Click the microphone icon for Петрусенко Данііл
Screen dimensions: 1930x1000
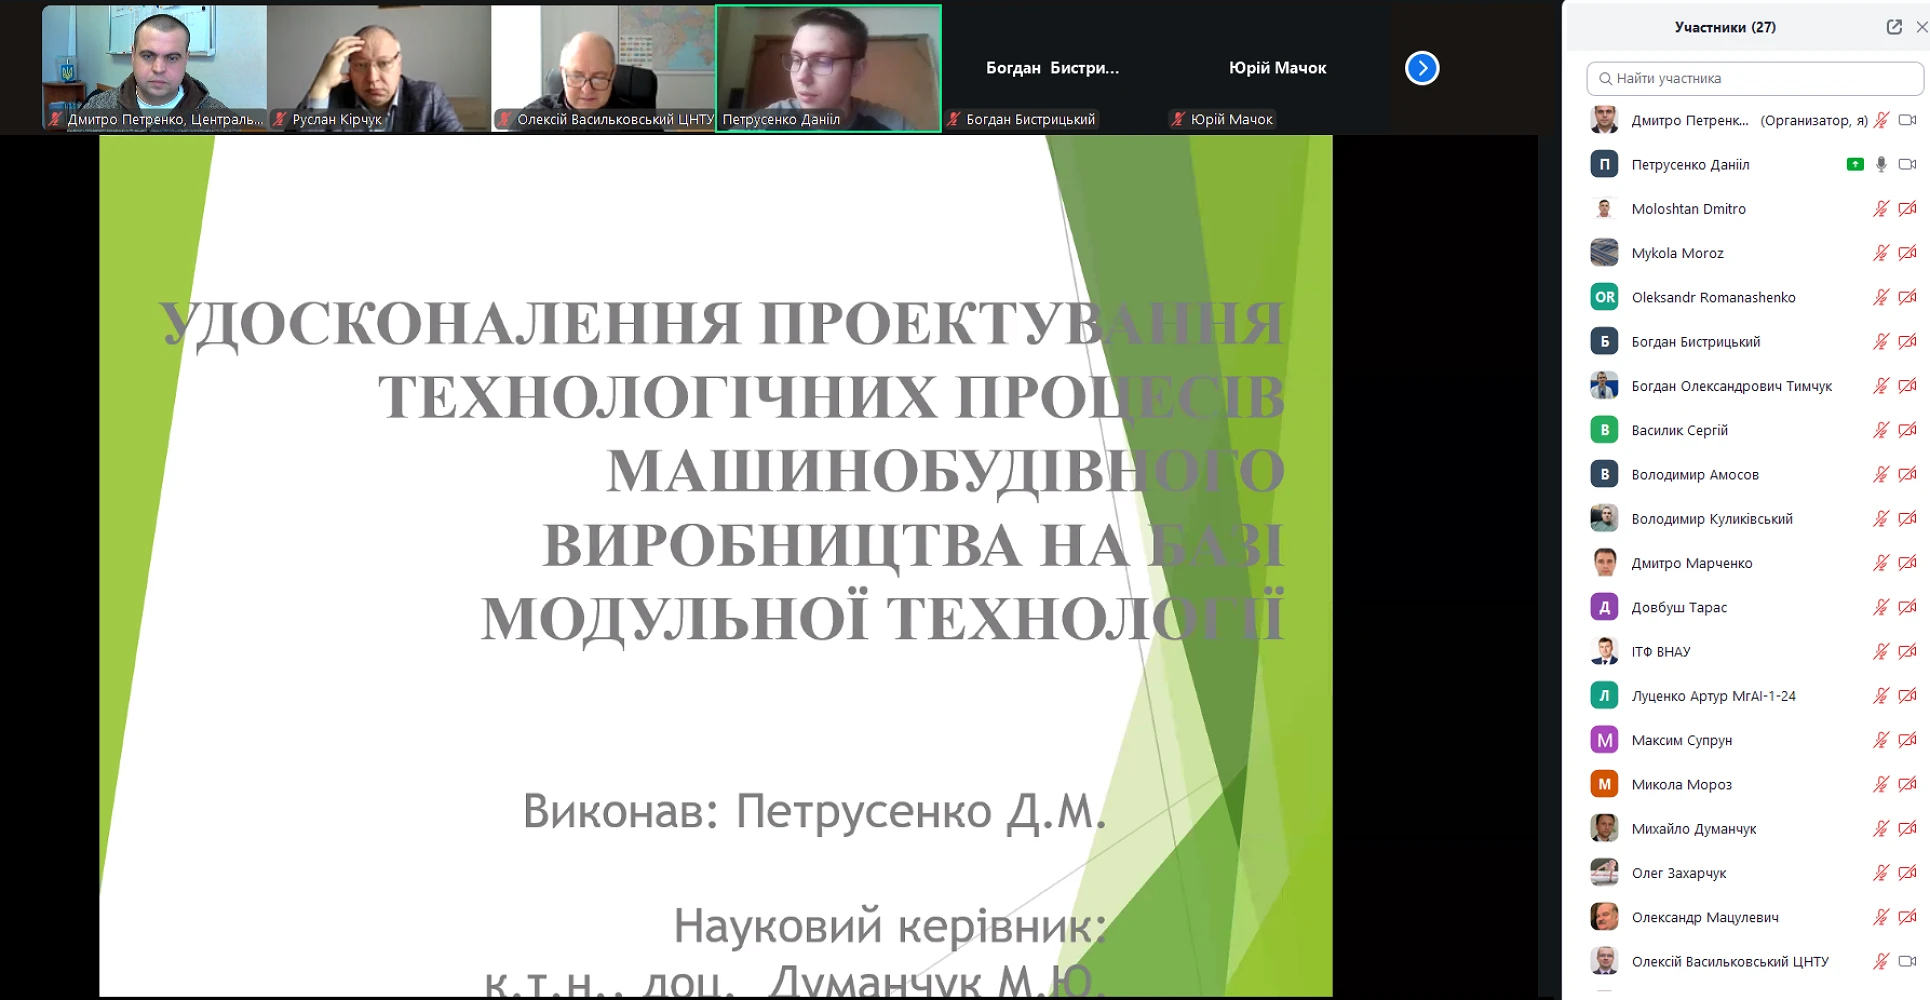click(x=1881, y=164)
